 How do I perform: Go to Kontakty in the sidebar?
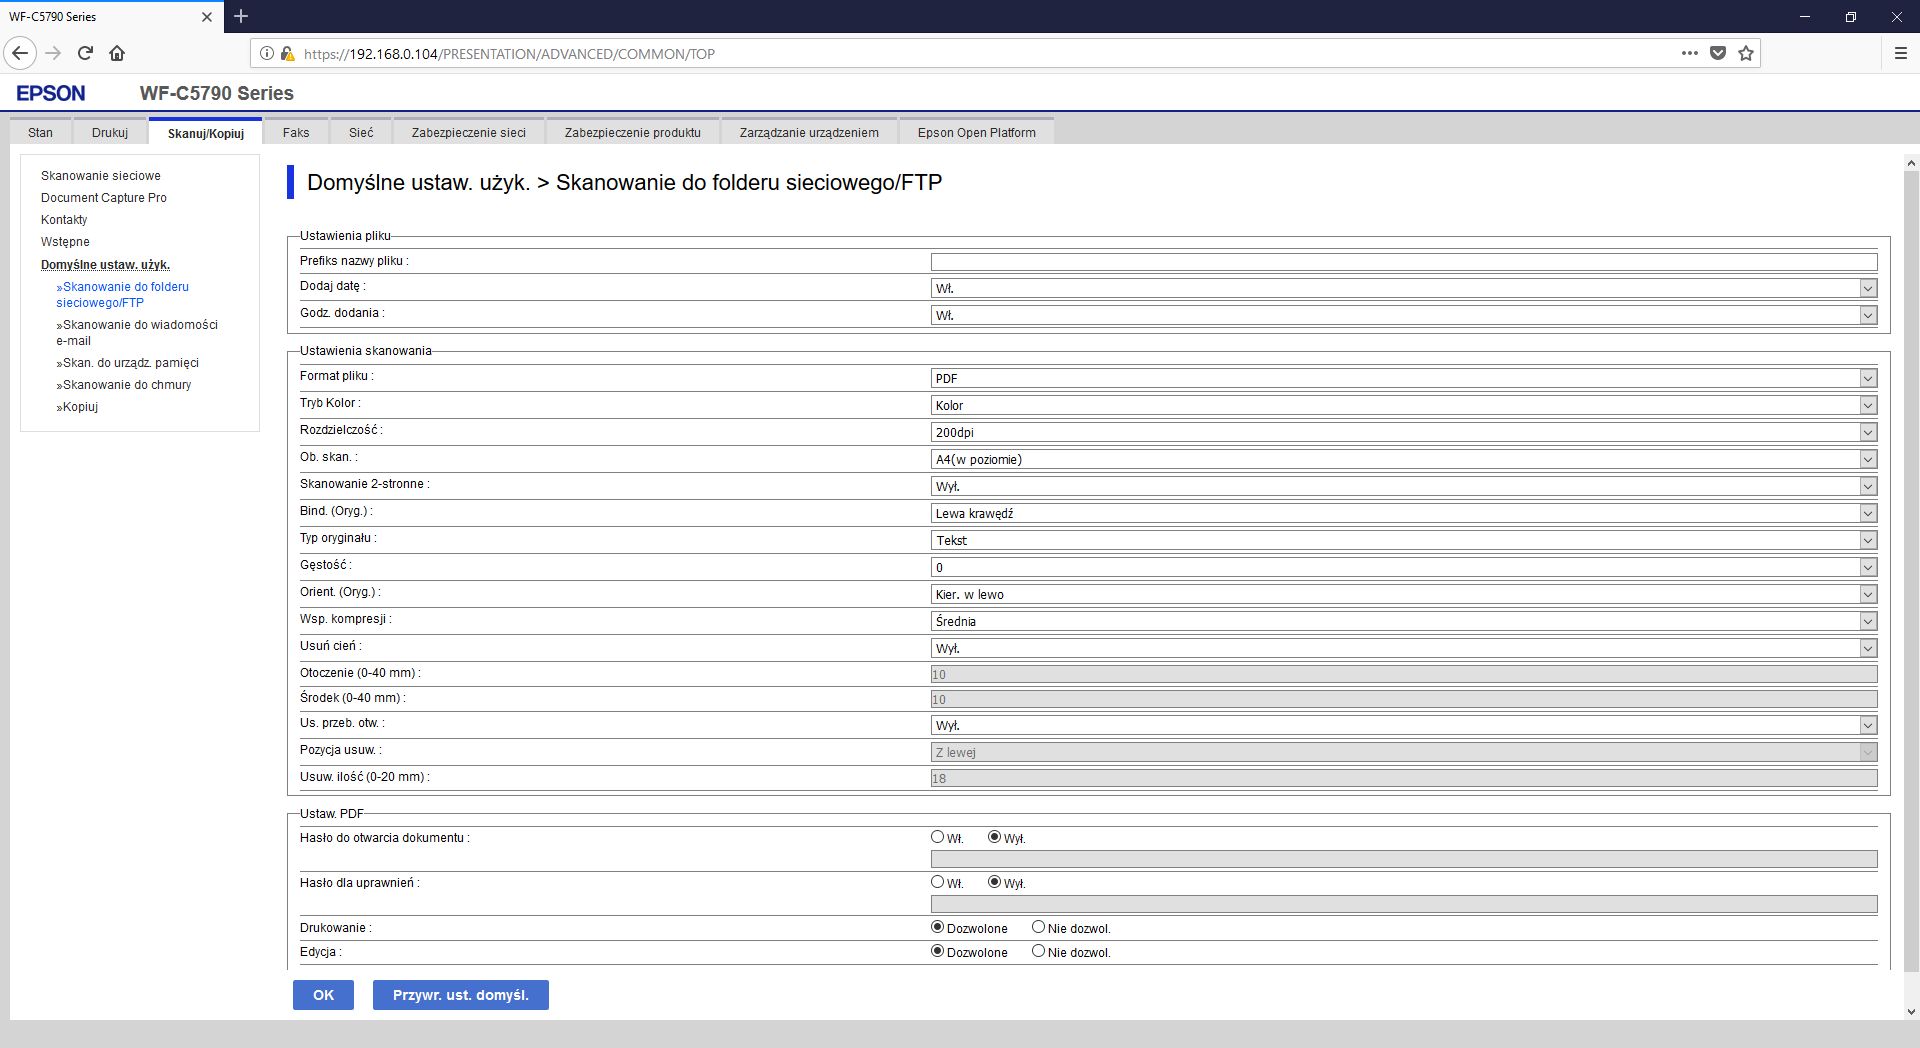[64, 220]
